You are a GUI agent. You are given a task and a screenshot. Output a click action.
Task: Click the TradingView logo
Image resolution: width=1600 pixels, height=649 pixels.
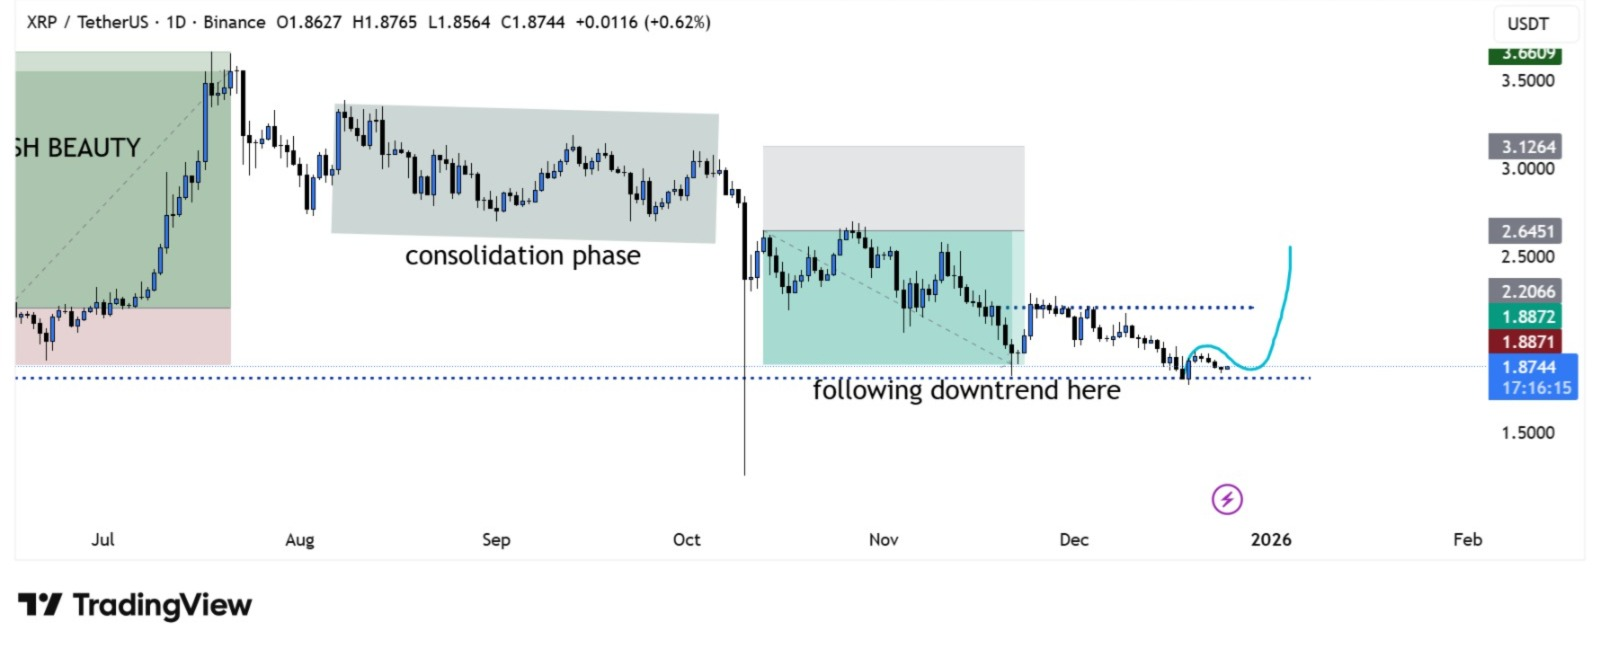click(135, 605)
